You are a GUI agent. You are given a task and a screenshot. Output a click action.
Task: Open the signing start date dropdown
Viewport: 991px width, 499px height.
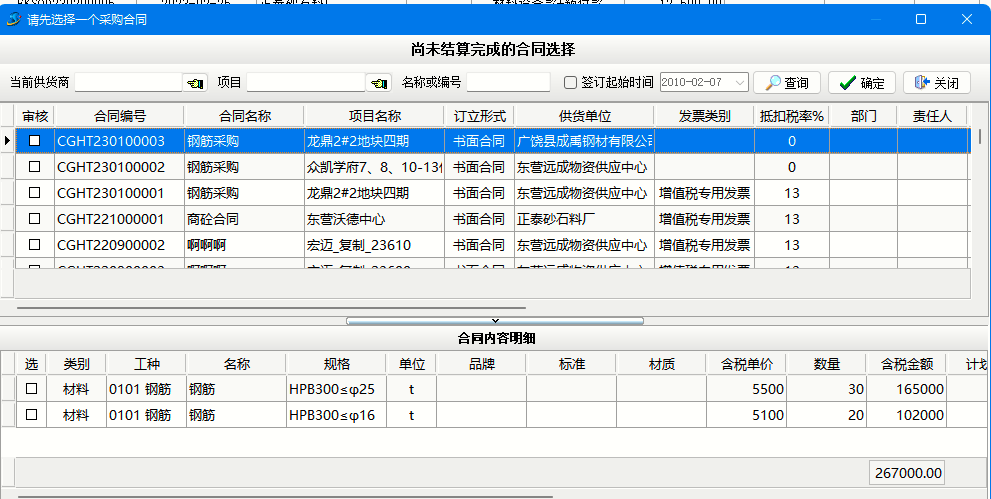pyautogui.click(x=741, y=83)
